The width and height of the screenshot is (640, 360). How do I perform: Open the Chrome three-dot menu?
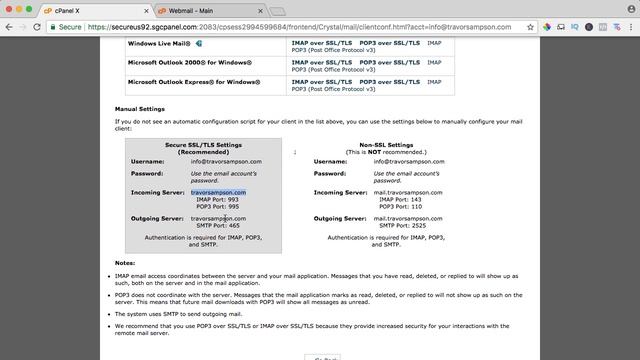coord(631,27)
